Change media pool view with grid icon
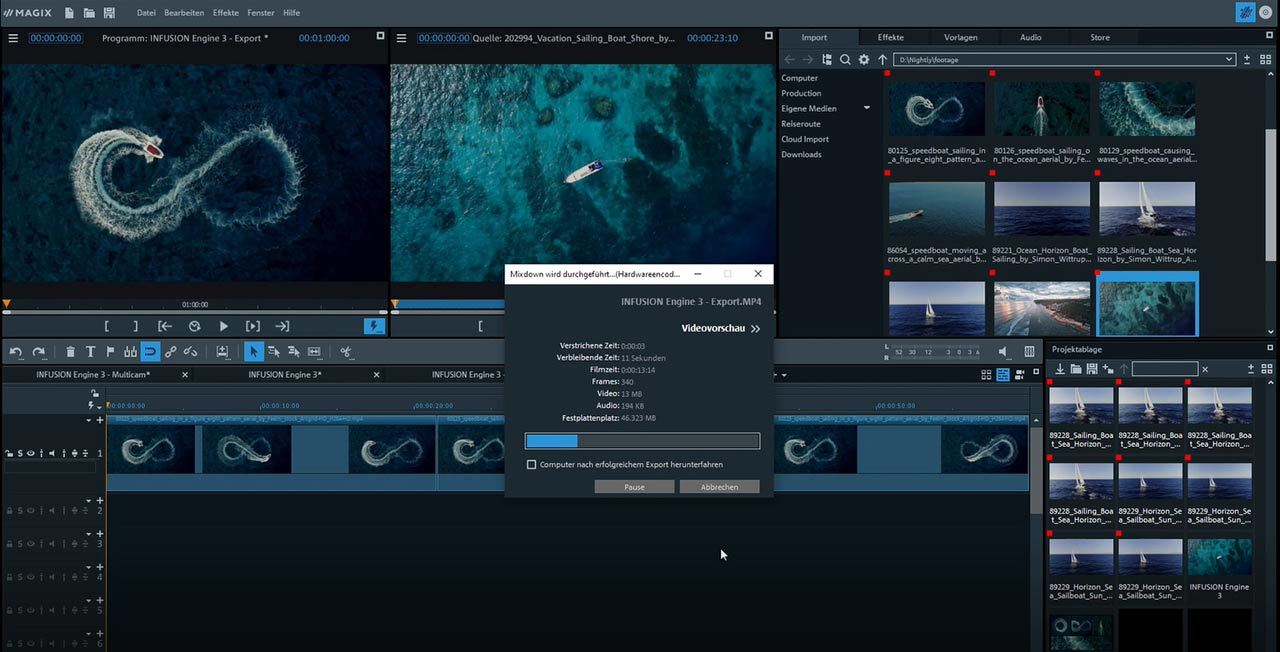The height and width of the screenshot is (652, 1280). tap(1264, 60)
